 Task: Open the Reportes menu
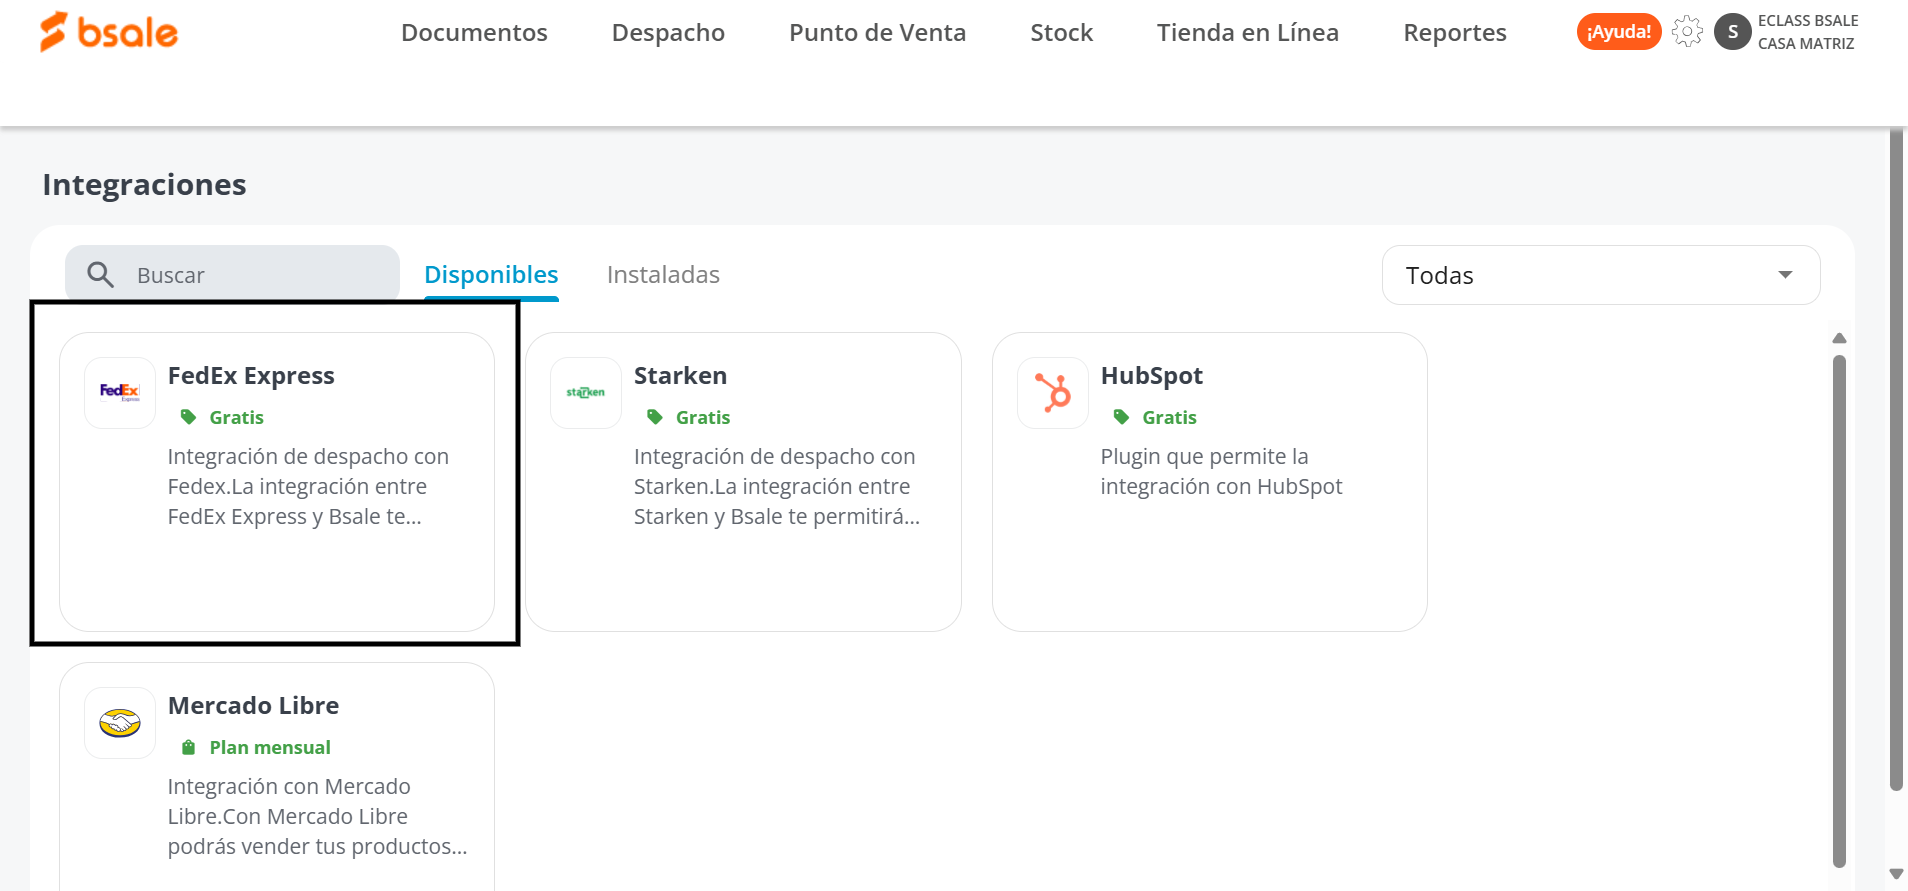(x=1454, y=32)
